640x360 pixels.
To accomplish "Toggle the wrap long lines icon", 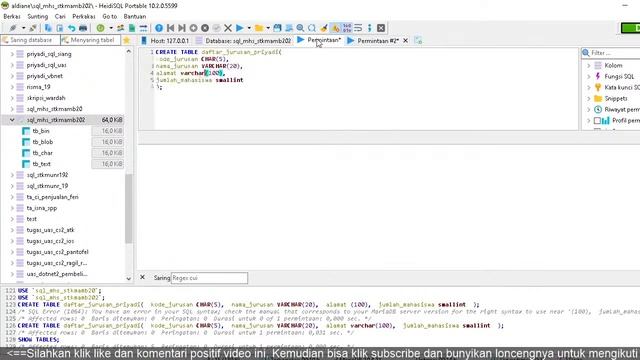I will coord(358,28).
